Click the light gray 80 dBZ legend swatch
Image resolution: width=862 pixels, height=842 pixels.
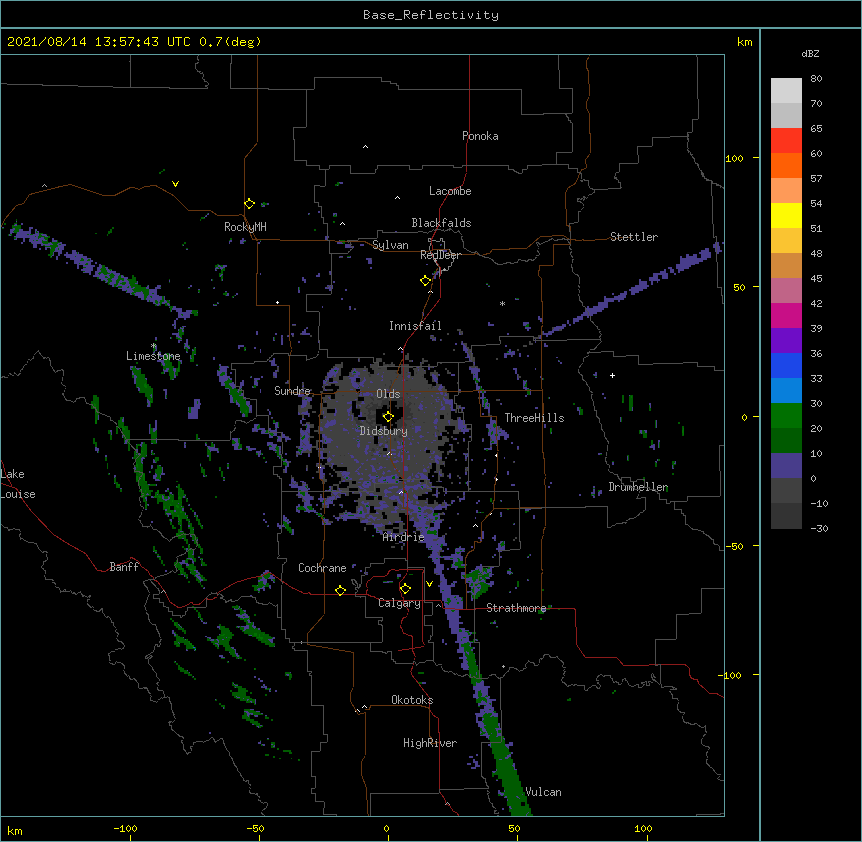coord(786,91)
